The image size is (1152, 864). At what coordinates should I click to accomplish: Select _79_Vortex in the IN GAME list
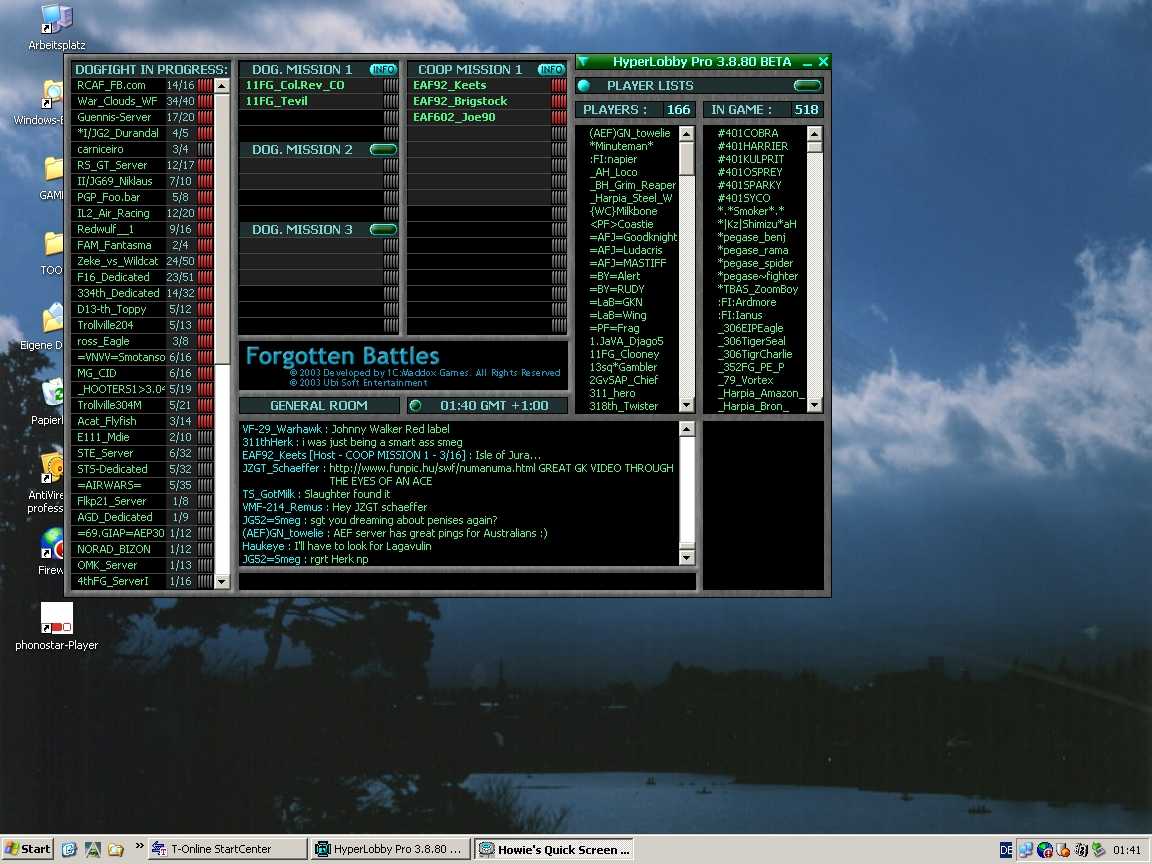tap(744, 381)
